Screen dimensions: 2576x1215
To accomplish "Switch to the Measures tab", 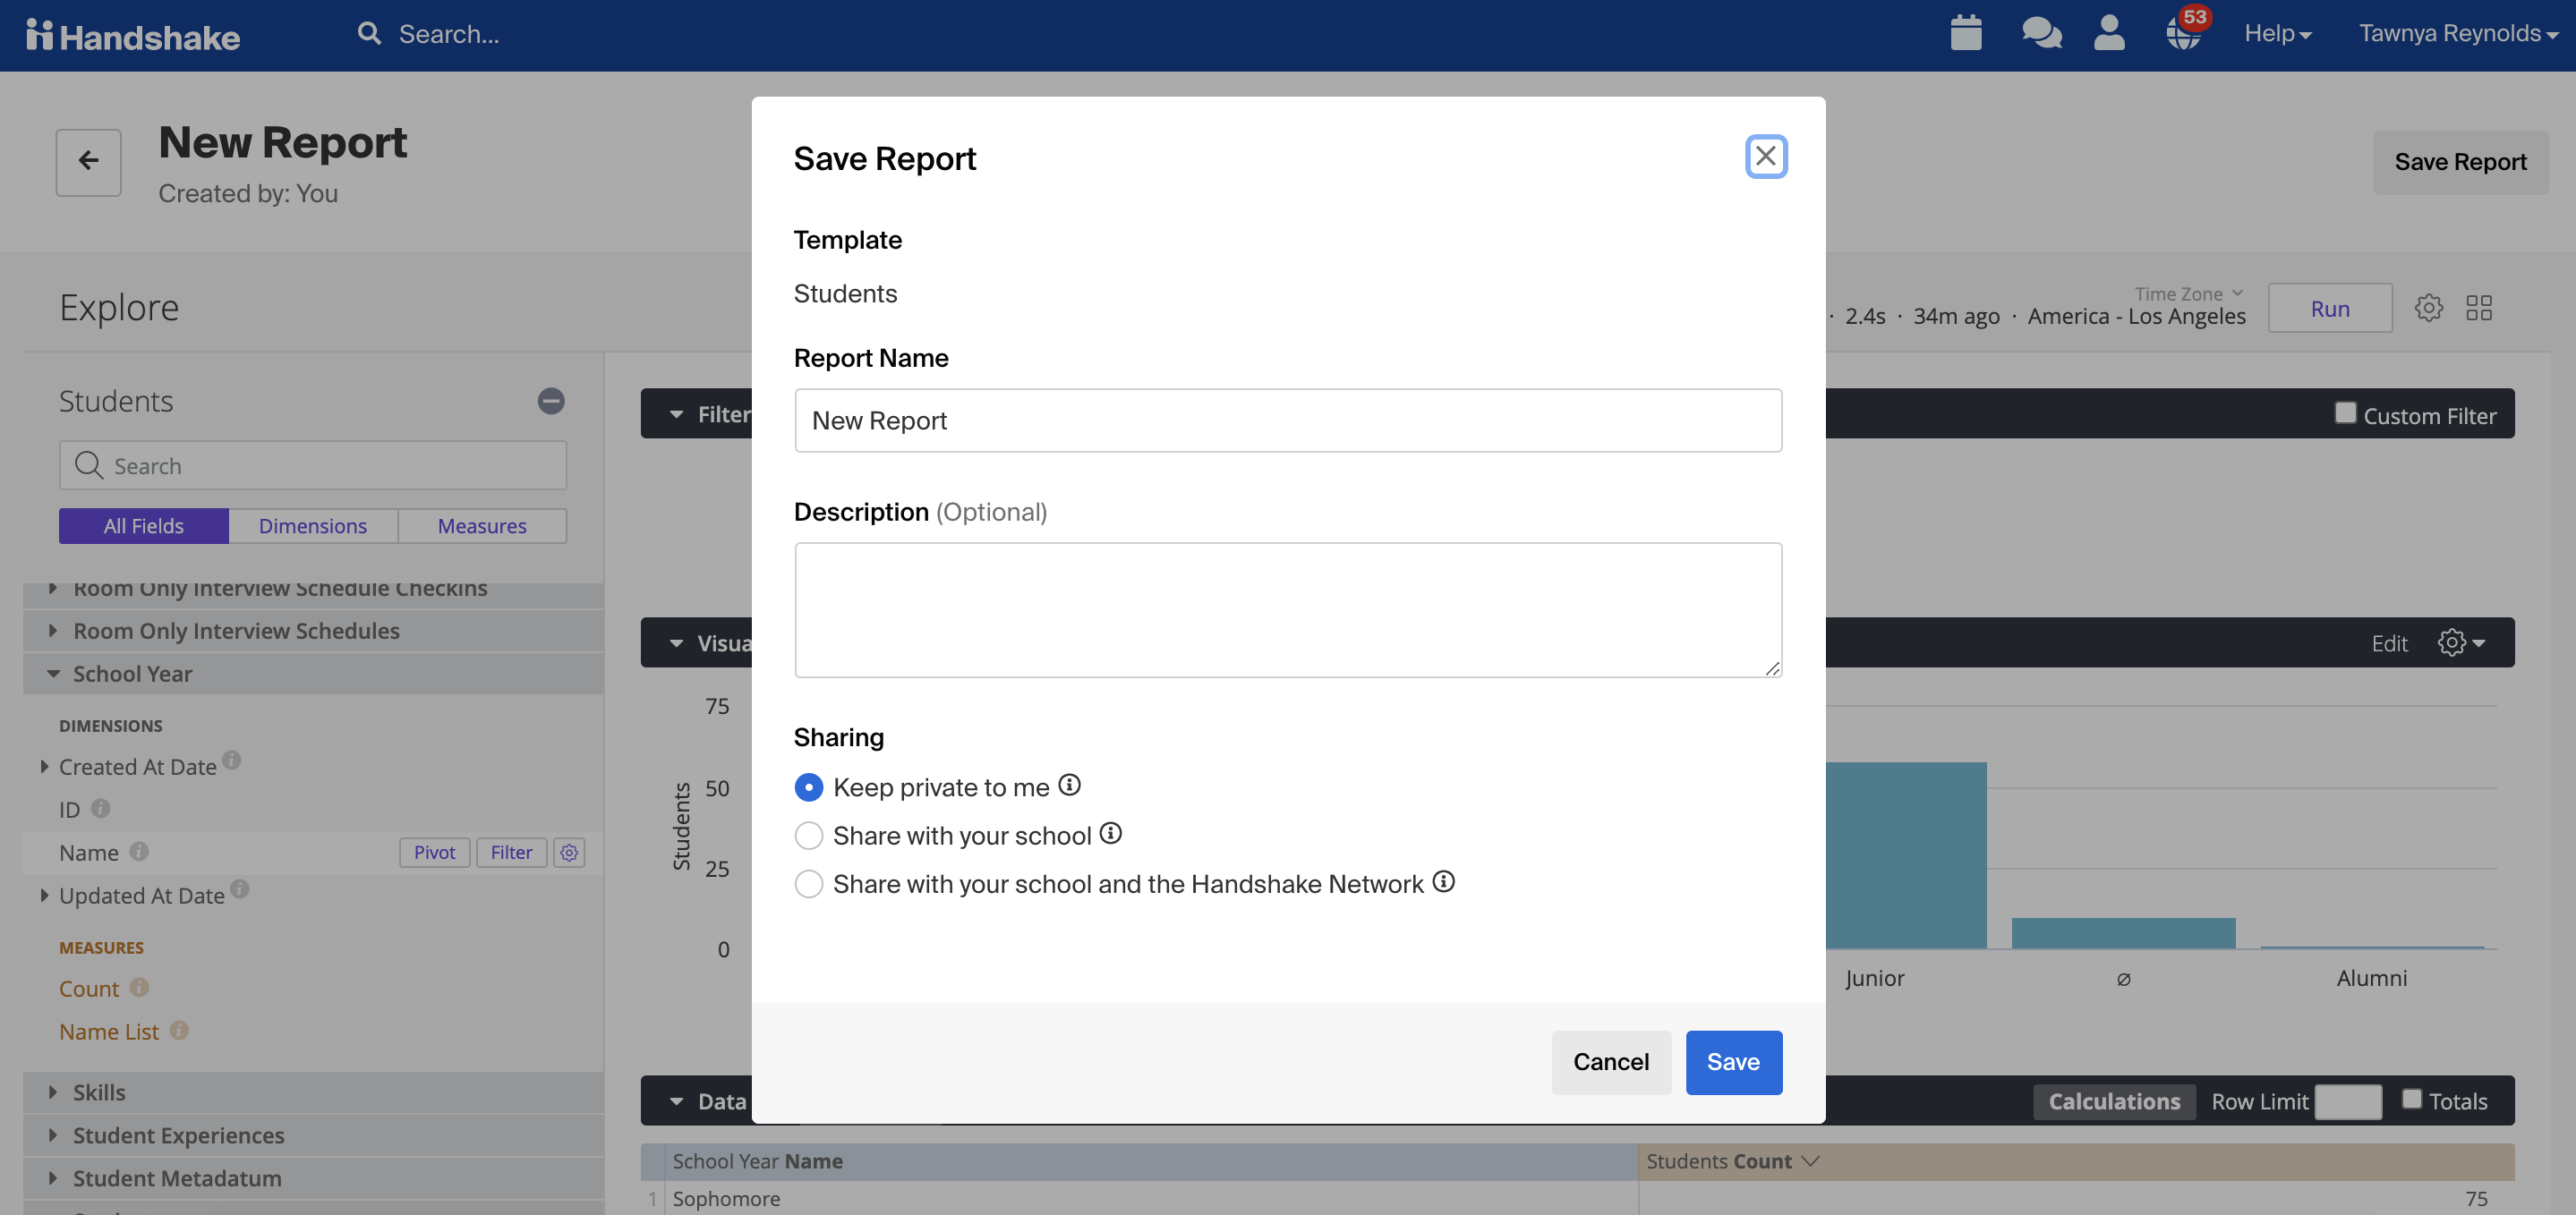I will [x=482, y=526].
